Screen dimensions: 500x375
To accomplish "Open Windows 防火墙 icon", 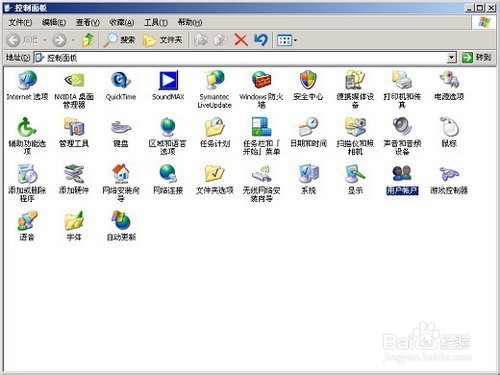I will click(x=261, y=89).
